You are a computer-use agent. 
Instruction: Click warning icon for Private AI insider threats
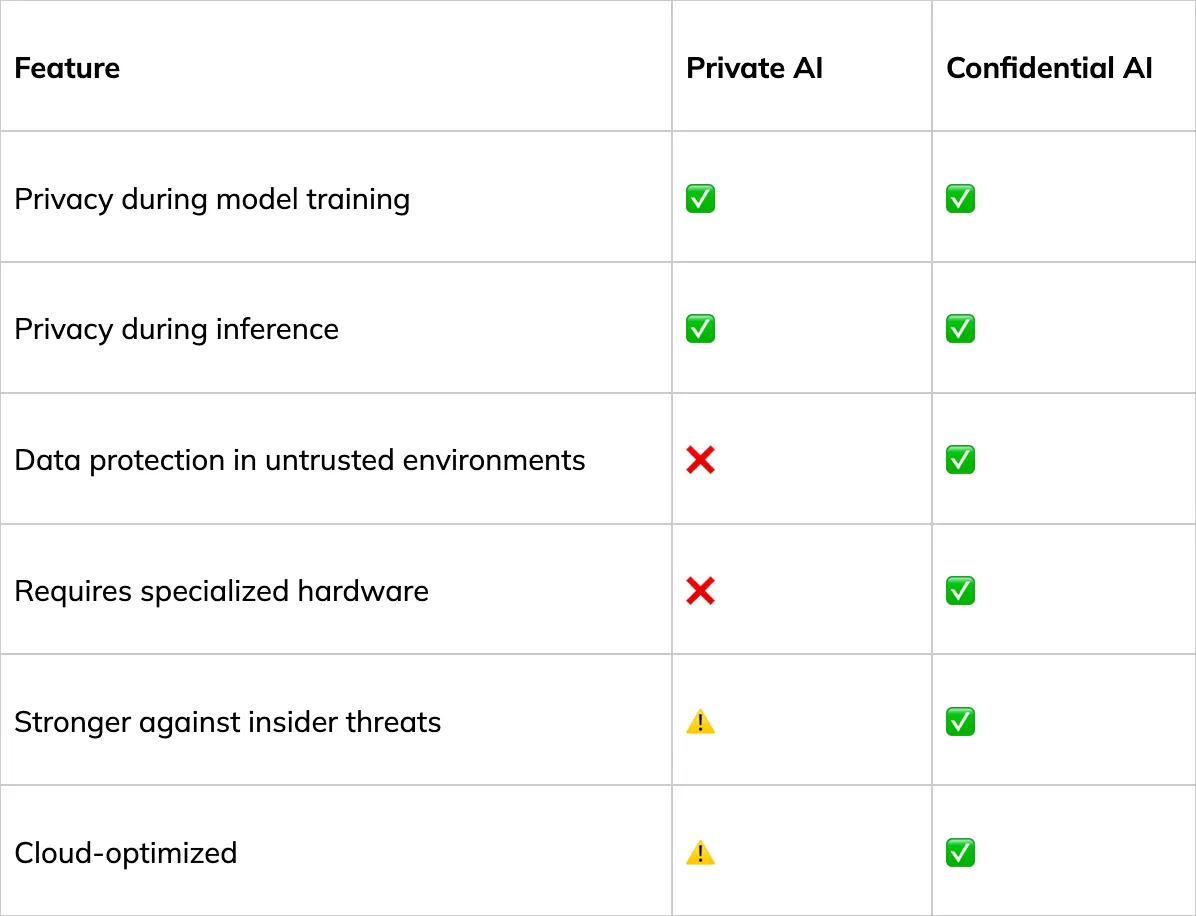click(x=700, y=722)
